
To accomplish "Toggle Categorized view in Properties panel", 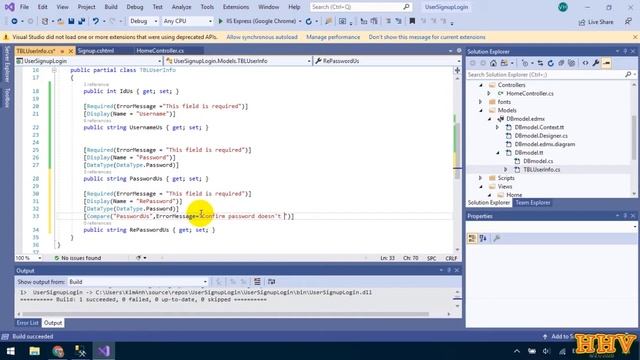I will coord(472,238).
